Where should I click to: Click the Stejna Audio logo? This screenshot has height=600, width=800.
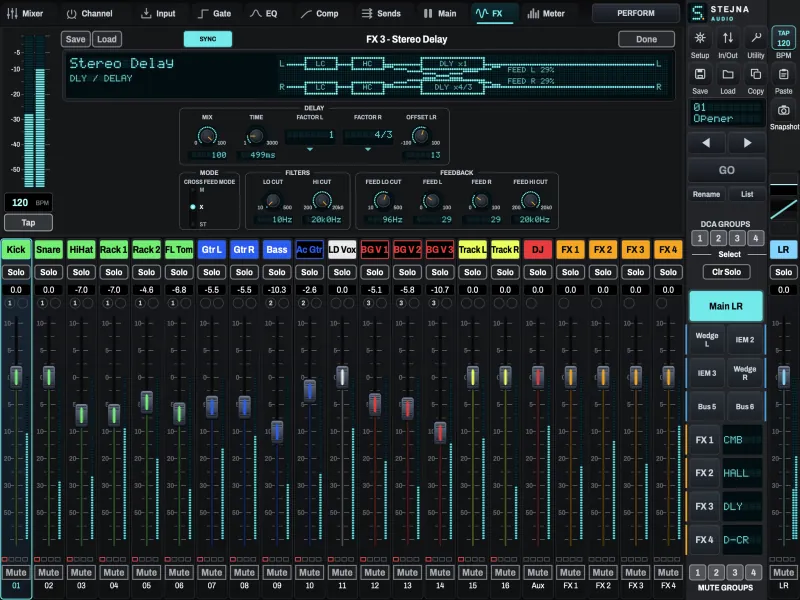719,13
